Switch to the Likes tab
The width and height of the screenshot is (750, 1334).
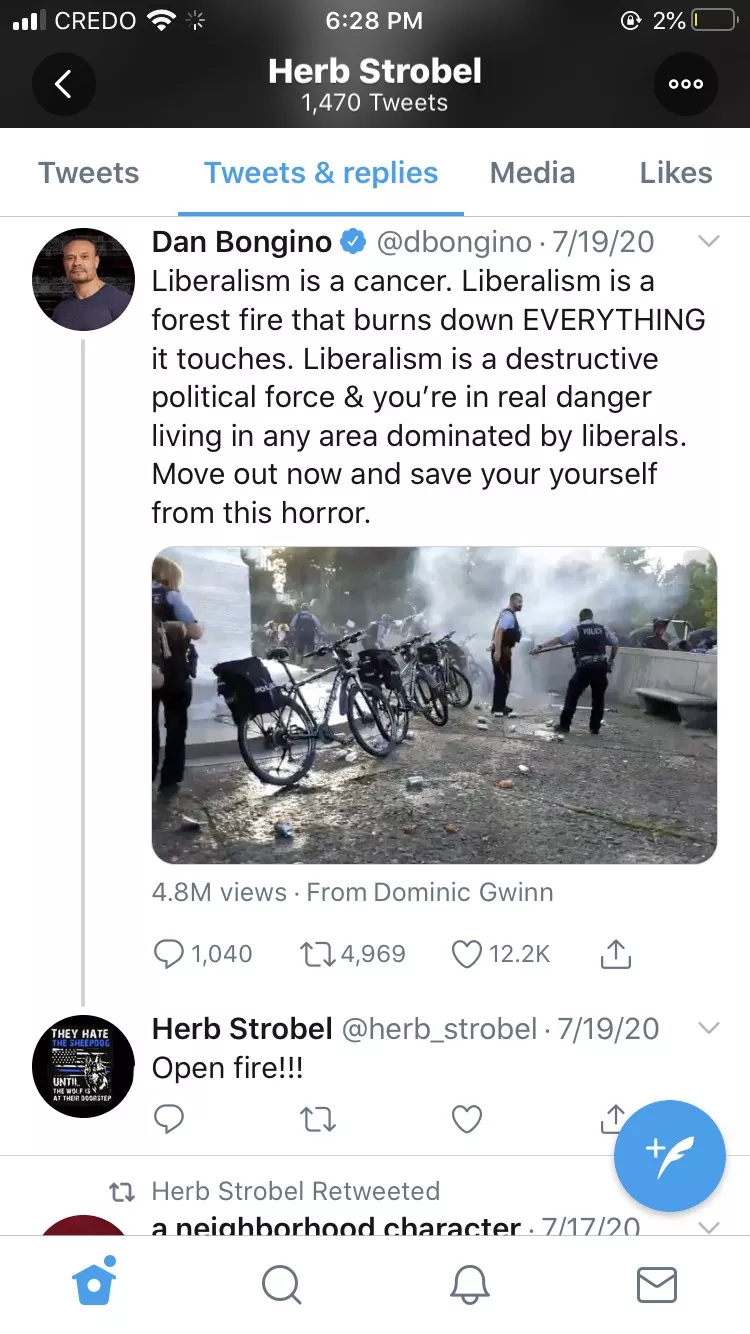coord(676,173)
